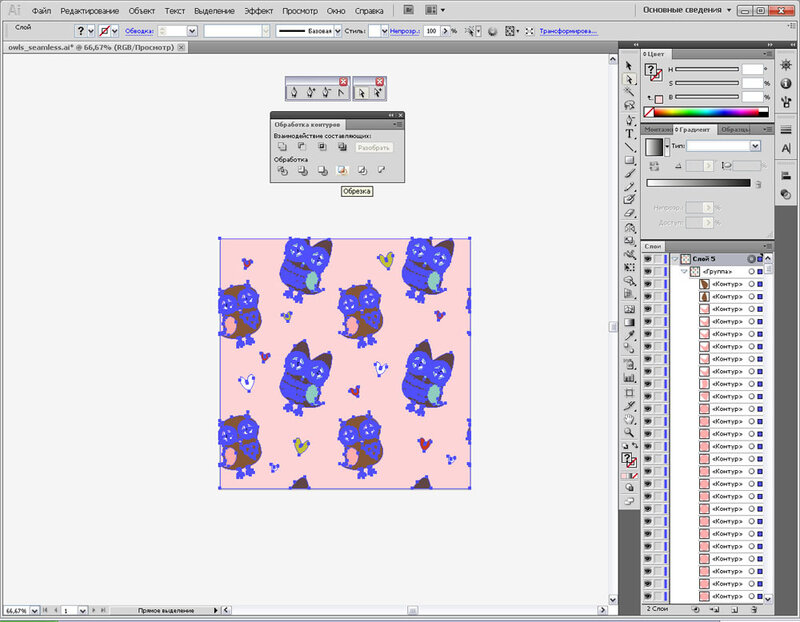This screenshot has height=622, width=800.
Task: Select the Type tool in toolbox
Action: 630,133
